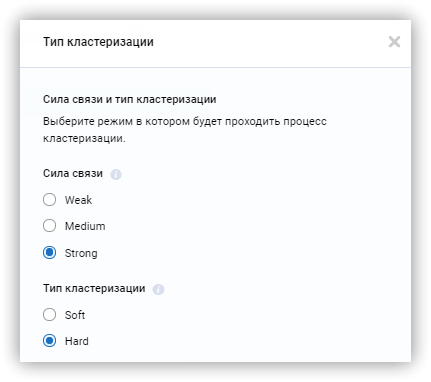Click the 'Тип кластеризации' dialog title
Image resolution: width=431 pixels, height=382 pixels.
[x=98, y=42]
